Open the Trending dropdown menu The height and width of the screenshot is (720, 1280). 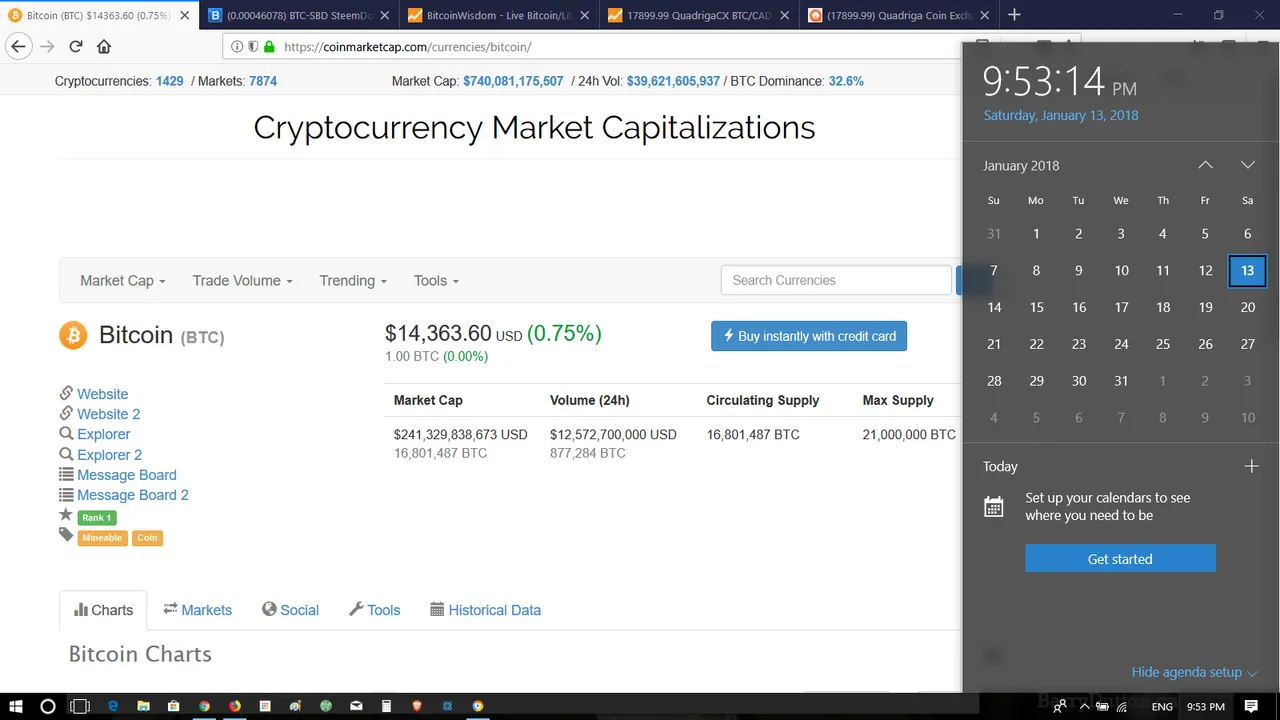click(353, 281)
